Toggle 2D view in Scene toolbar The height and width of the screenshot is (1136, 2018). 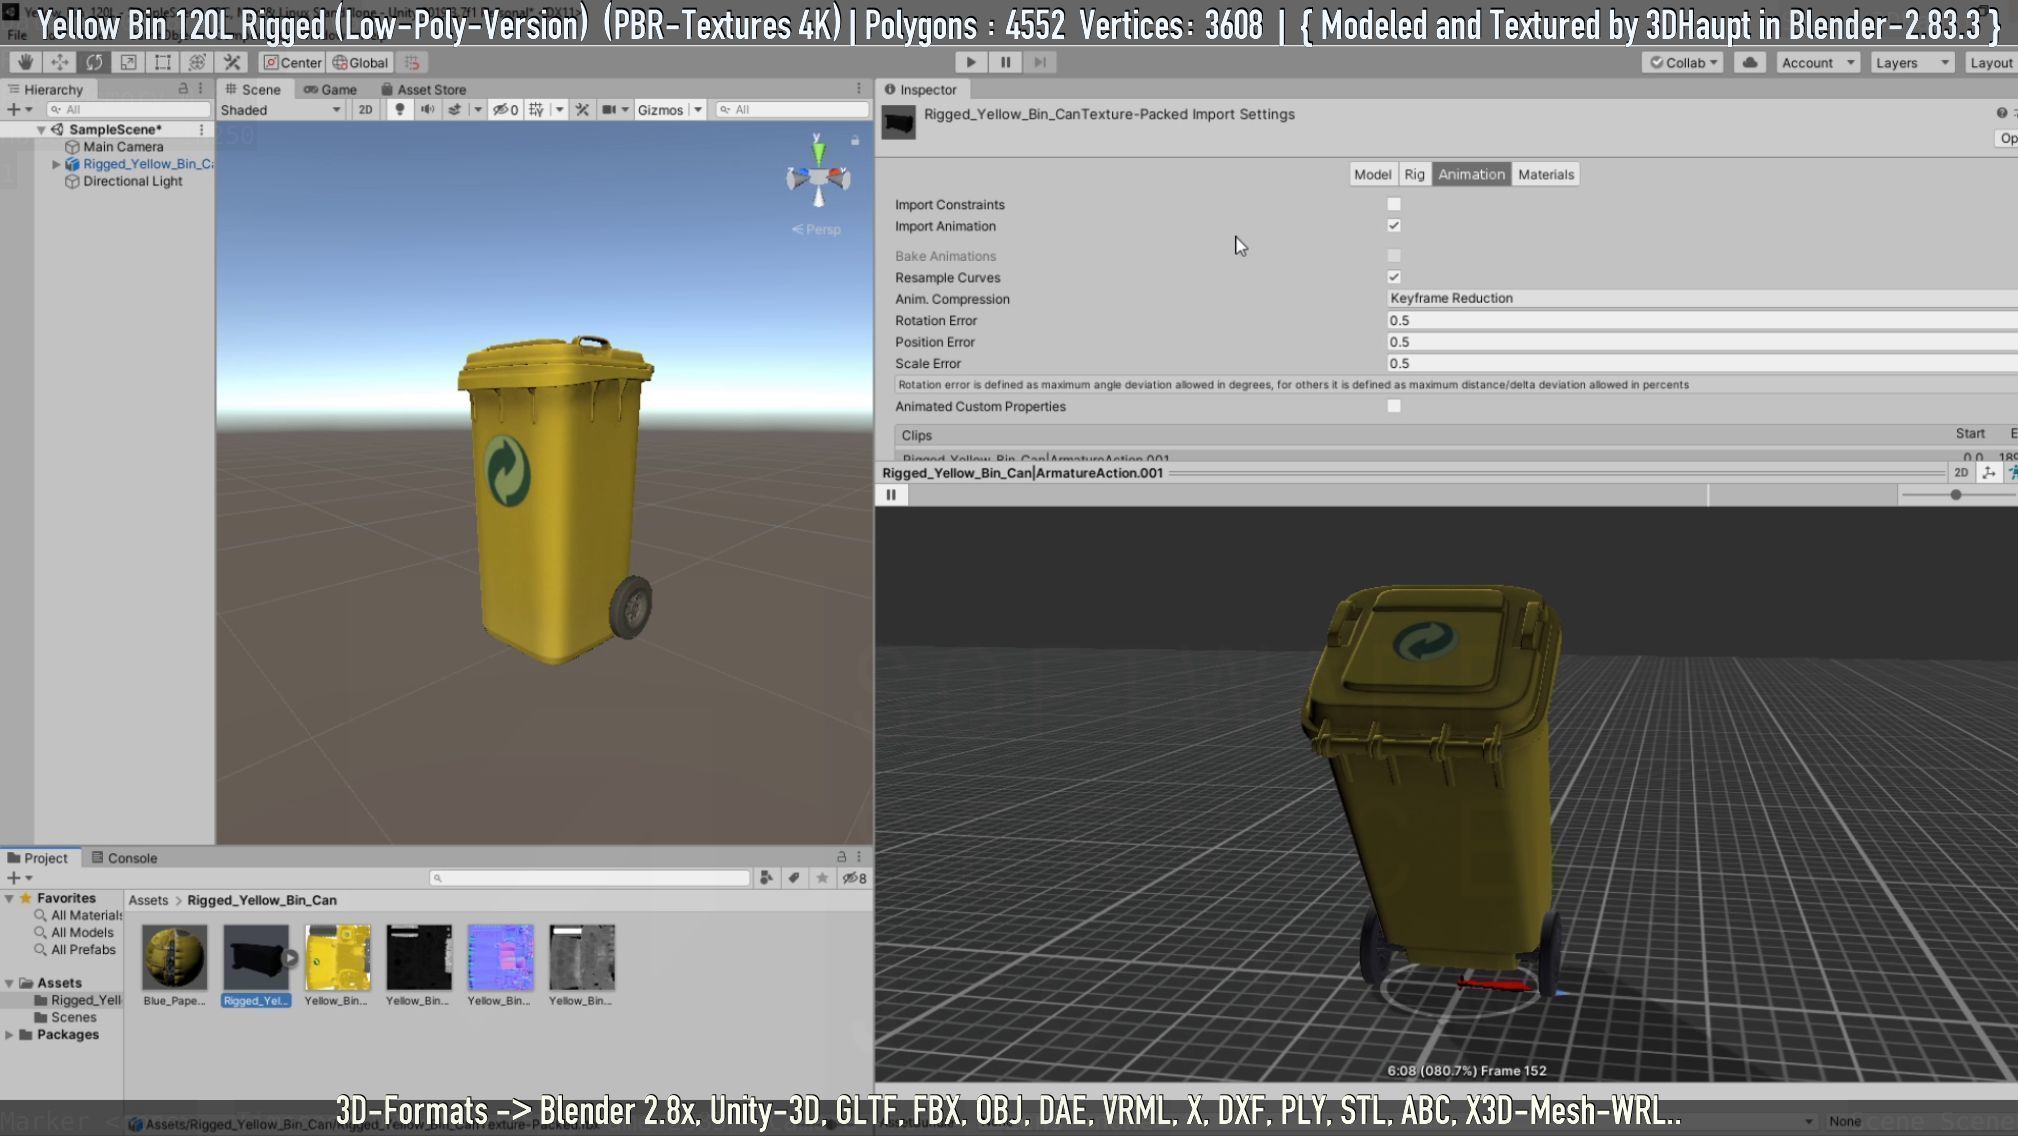click(365, 110)
